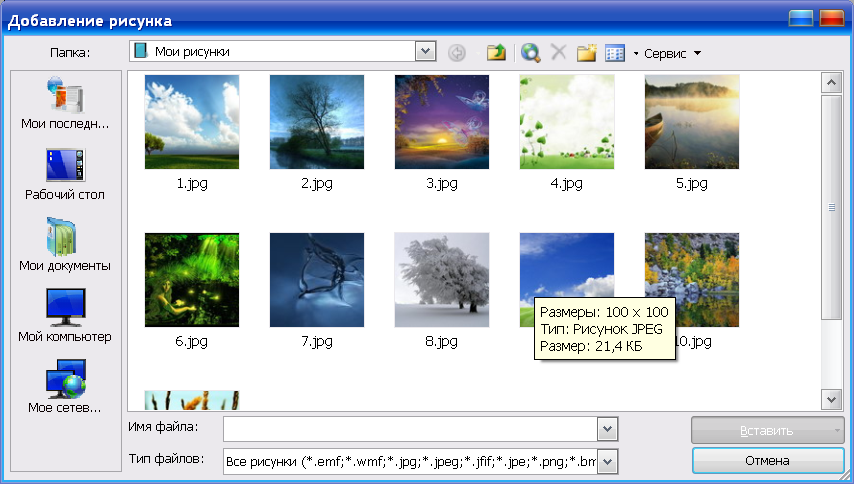Select thumbnail 2.jpg with tree
Viewport: 854px width, 484px height.
317,122
